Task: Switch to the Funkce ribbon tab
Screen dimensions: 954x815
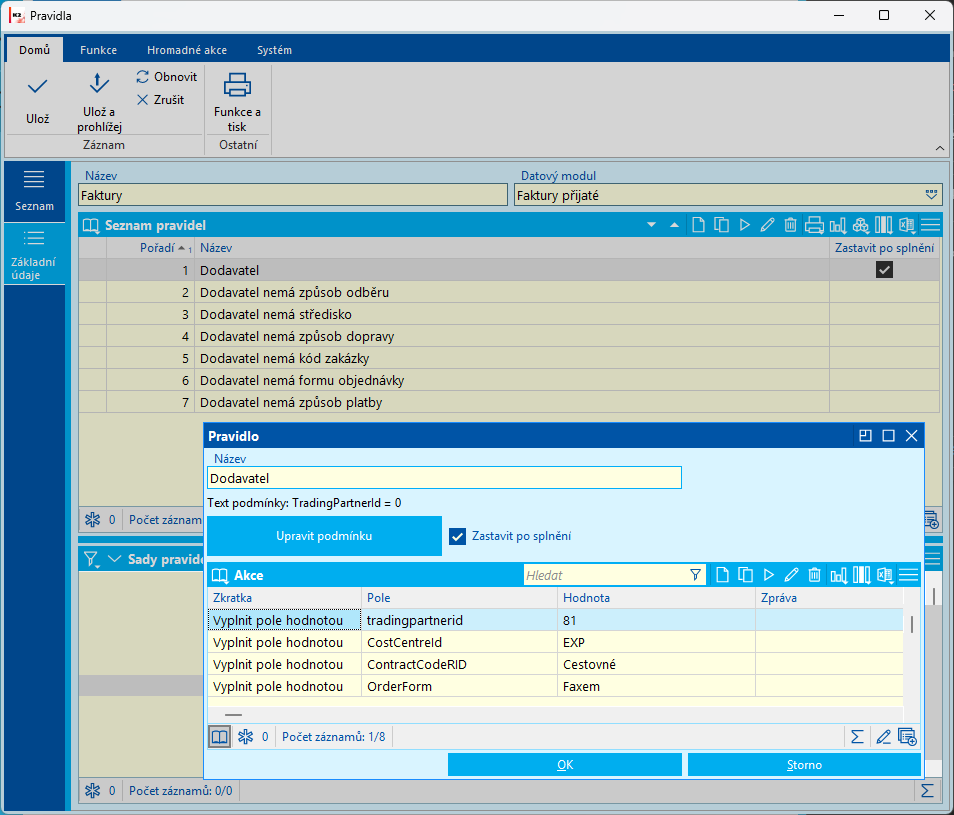Action: [99, 50]
